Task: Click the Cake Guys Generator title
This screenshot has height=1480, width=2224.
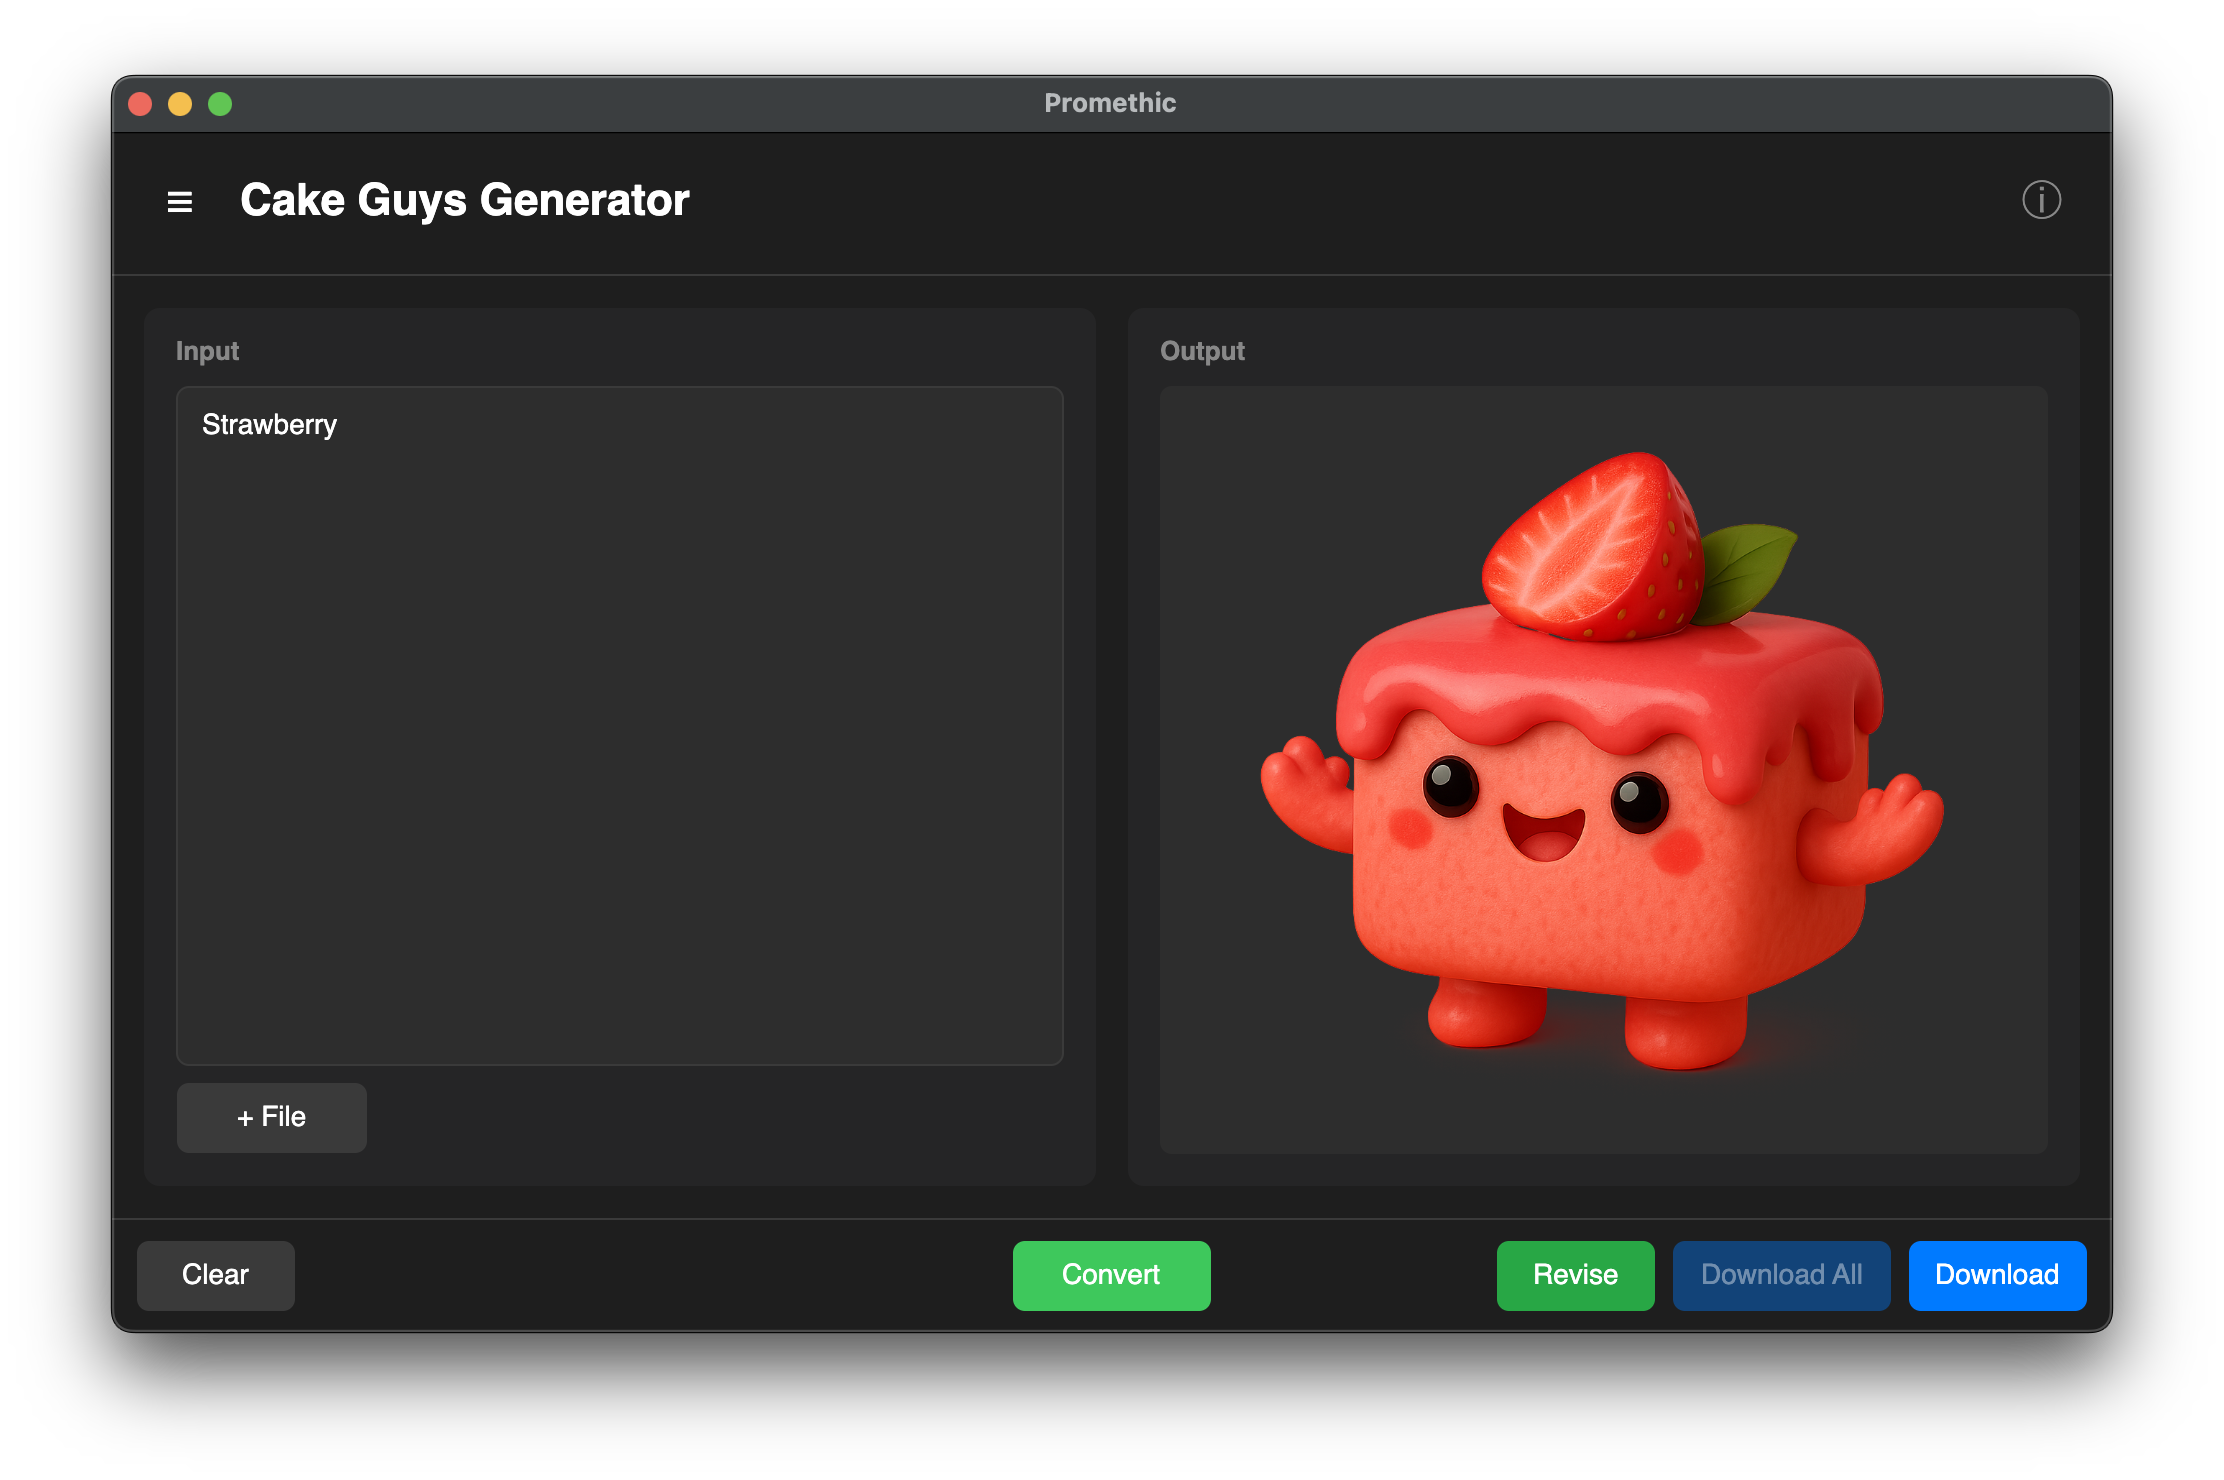Action: [464, 199]
